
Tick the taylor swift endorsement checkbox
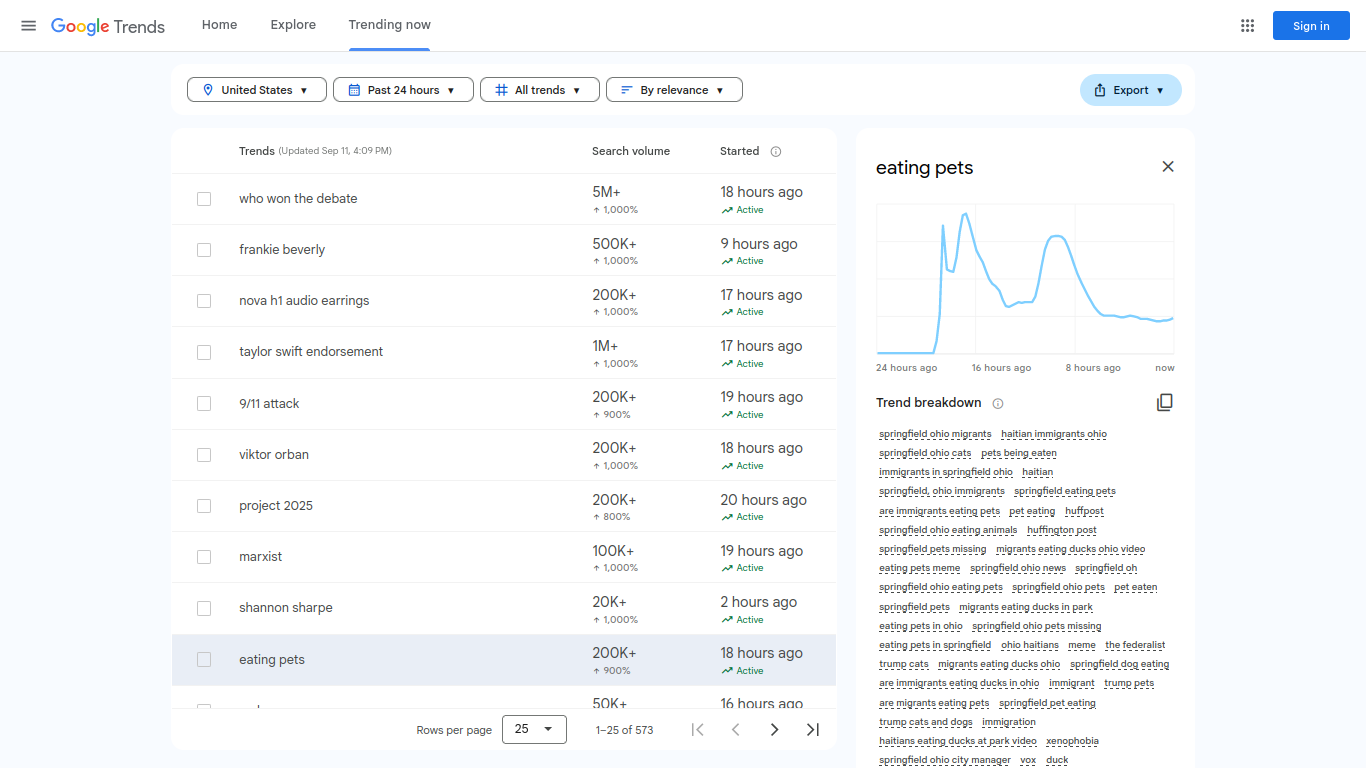(x=204, y=352)
